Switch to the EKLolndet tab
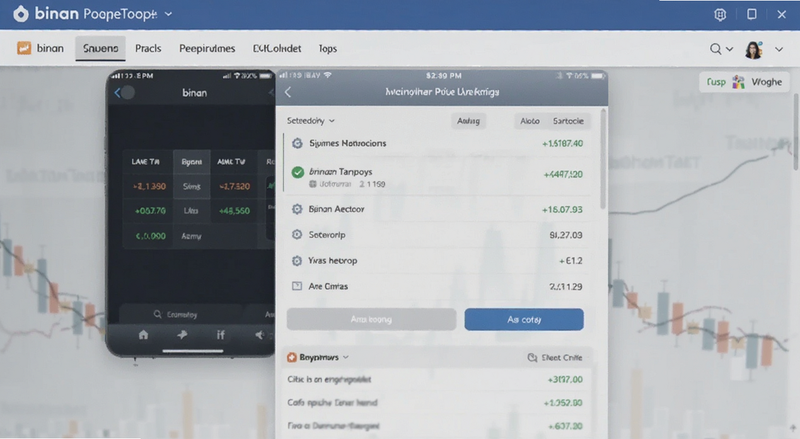 pos(277,48)
